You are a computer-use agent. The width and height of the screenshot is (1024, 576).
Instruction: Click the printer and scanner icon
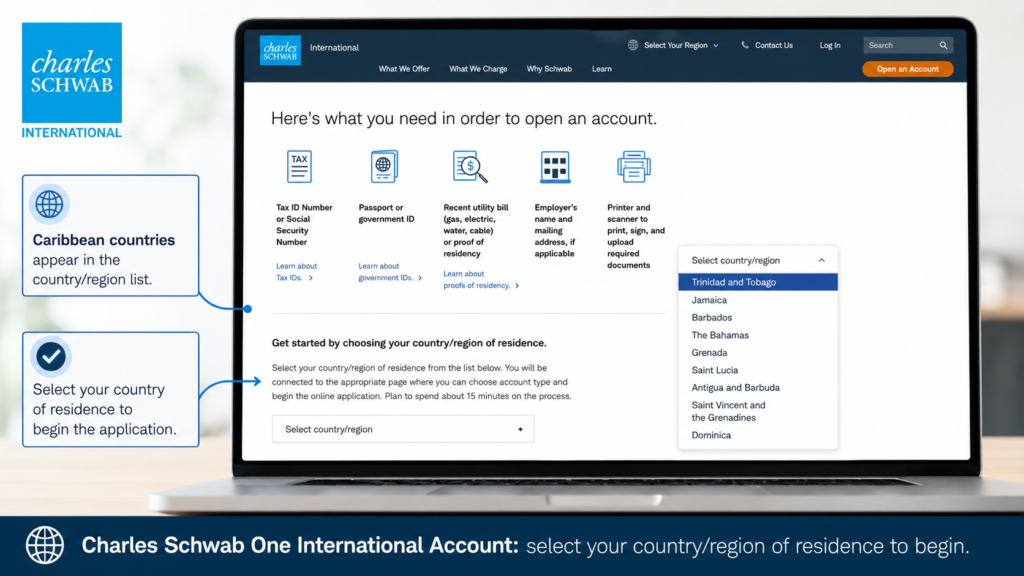point(633,167)
